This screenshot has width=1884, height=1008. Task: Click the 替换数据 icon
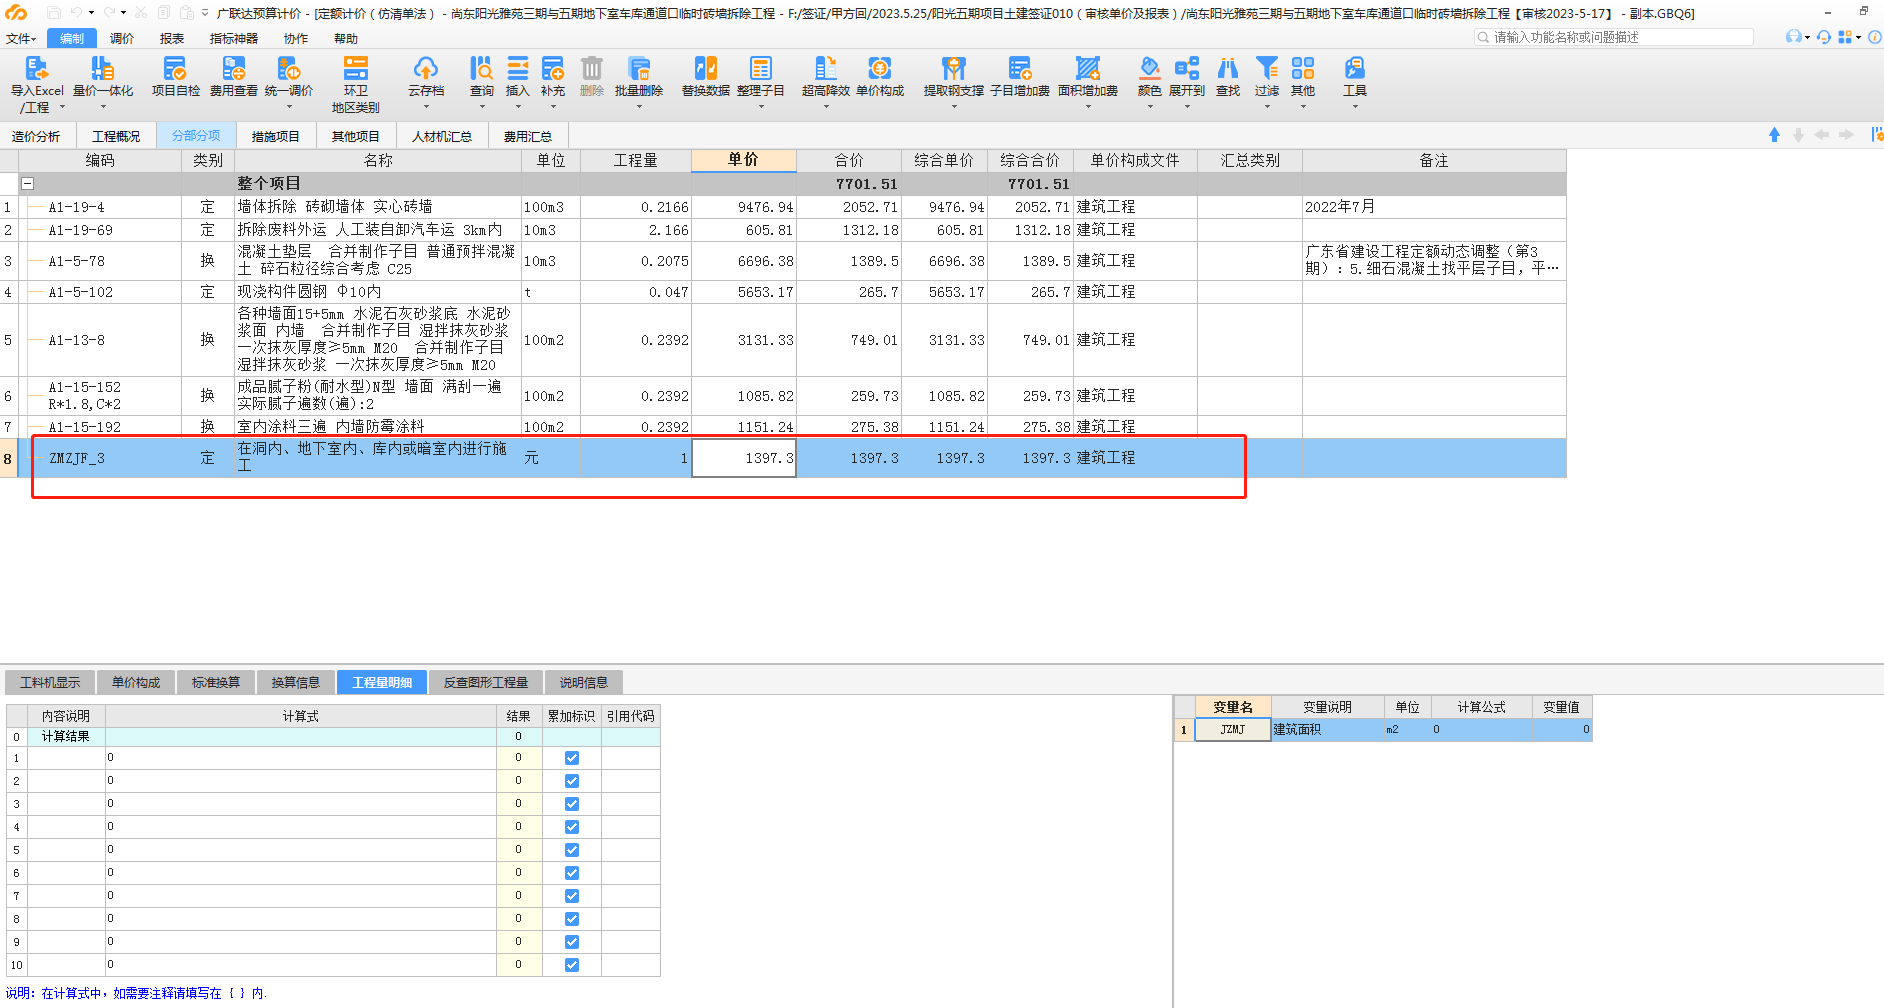706,68
